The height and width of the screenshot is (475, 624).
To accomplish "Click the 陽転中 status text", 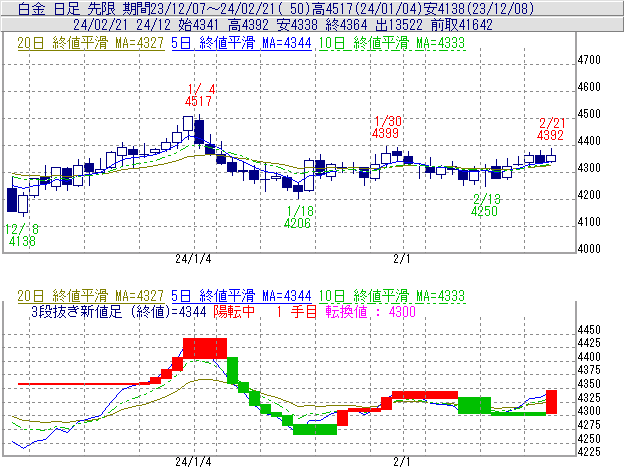I will click(234, 311).
